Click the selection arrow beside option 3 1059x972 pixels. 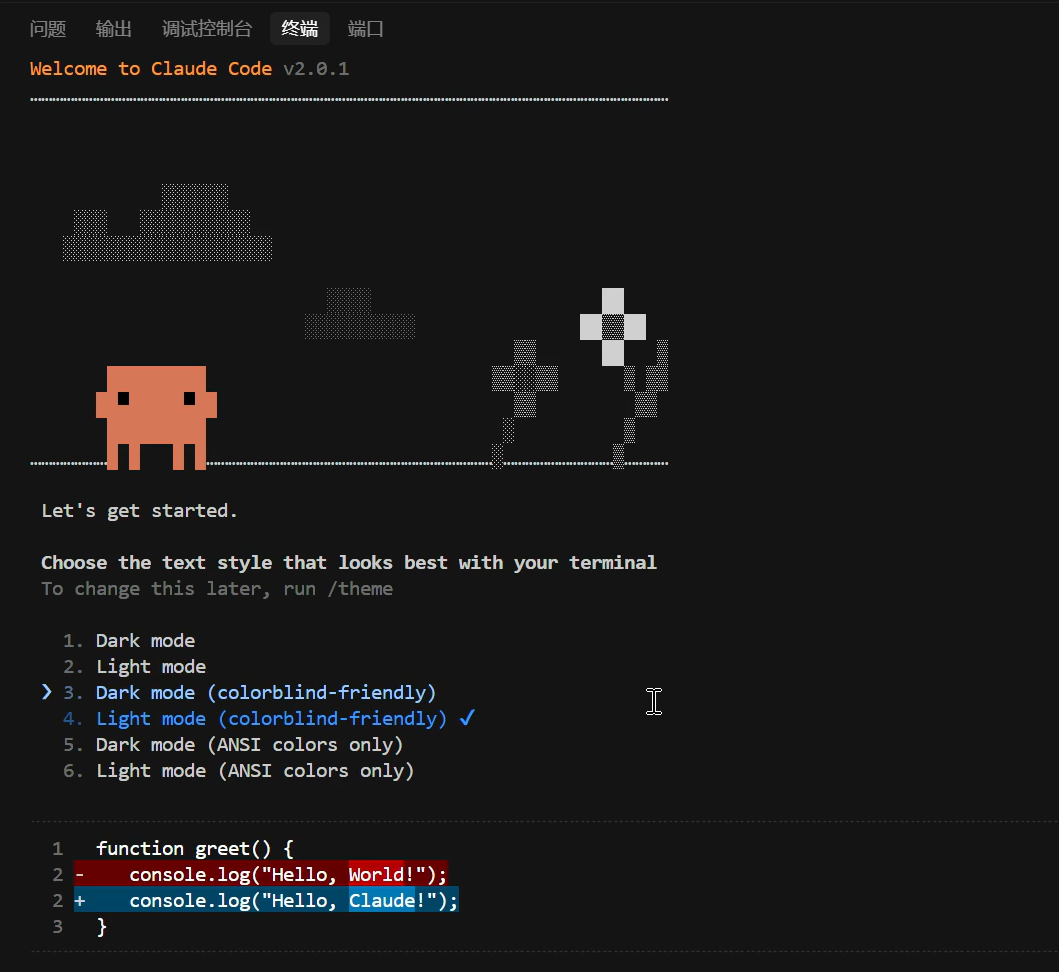point(47,692)
